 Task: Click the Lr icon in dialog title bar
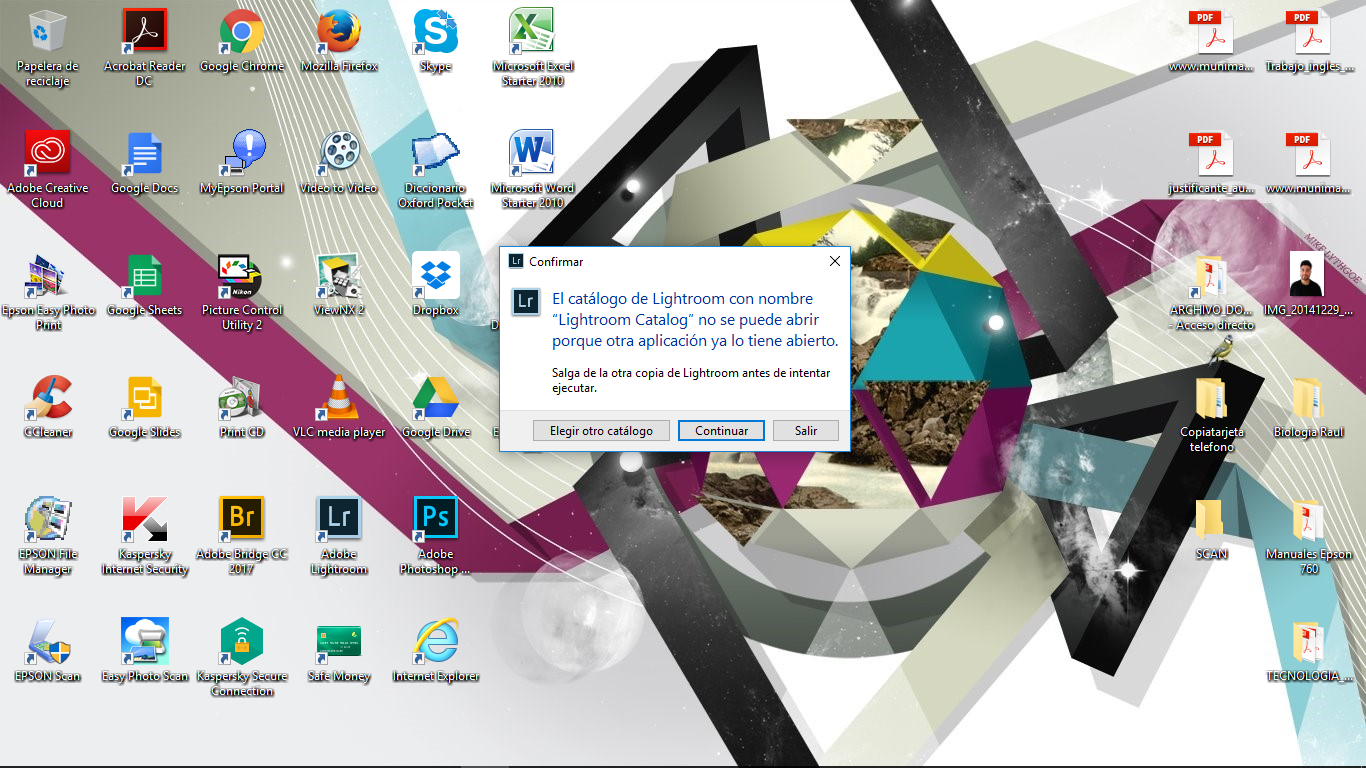[516, 261]
